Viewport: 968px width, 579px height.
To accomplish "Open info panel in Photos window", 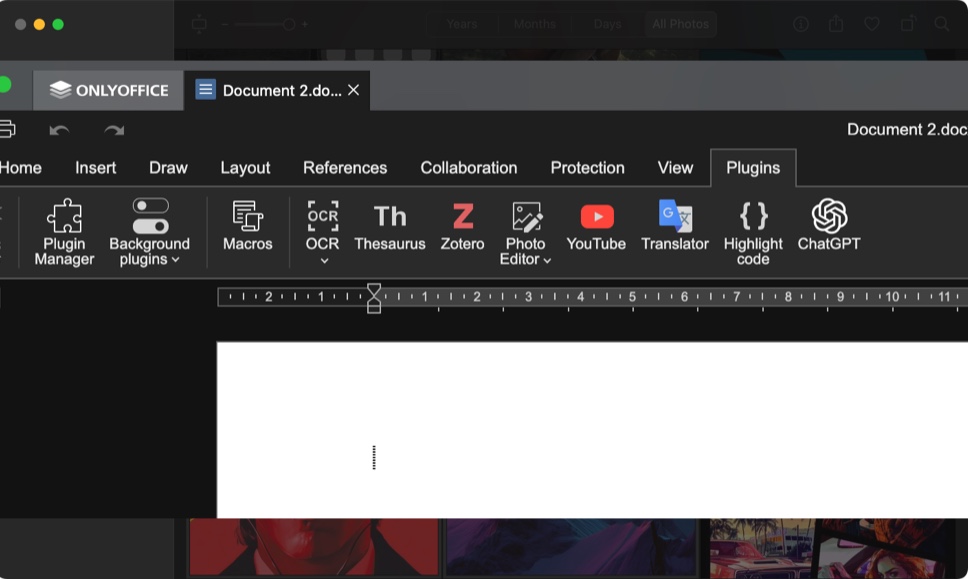I will click(801, 24).
